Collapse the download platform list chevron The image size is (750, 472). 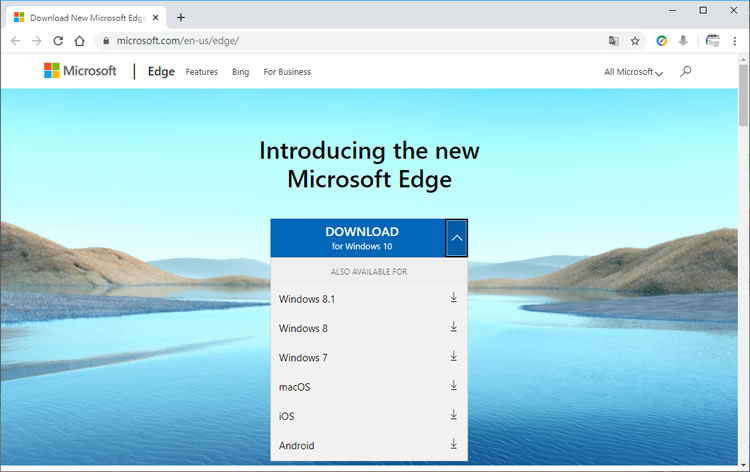pyautogui.click(x=456, y=238)
